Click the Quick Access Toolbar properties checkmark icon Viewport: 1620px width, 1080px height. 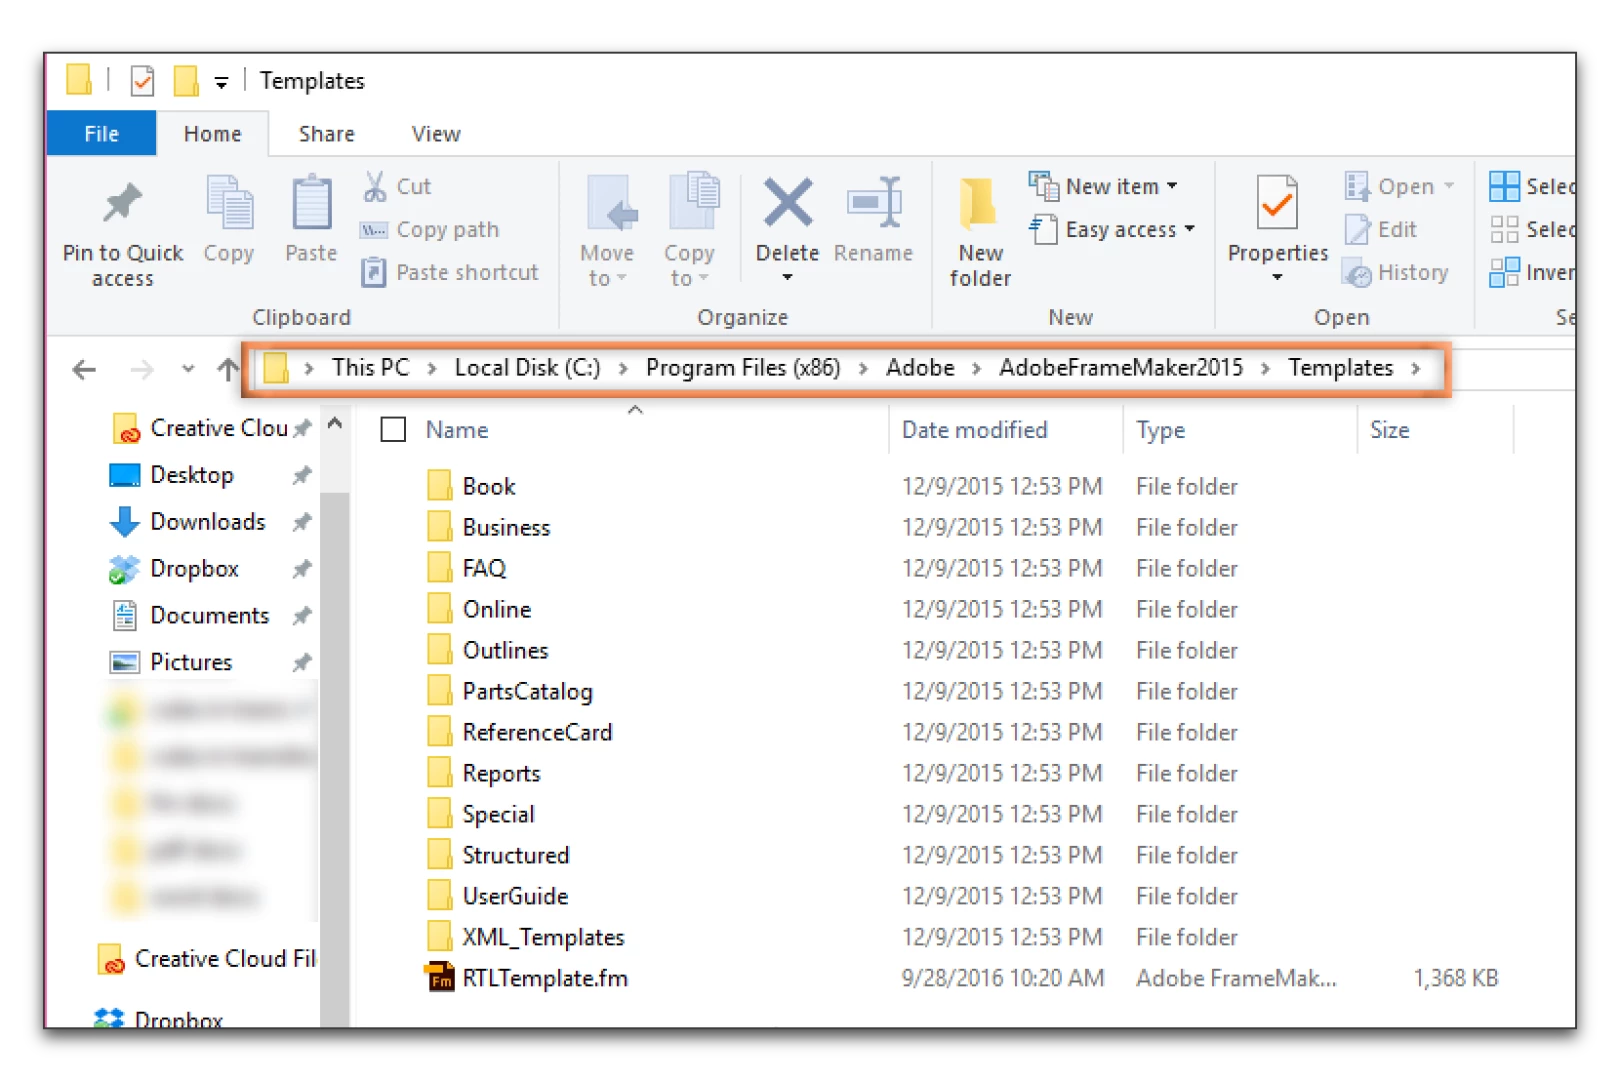point(143,80)
